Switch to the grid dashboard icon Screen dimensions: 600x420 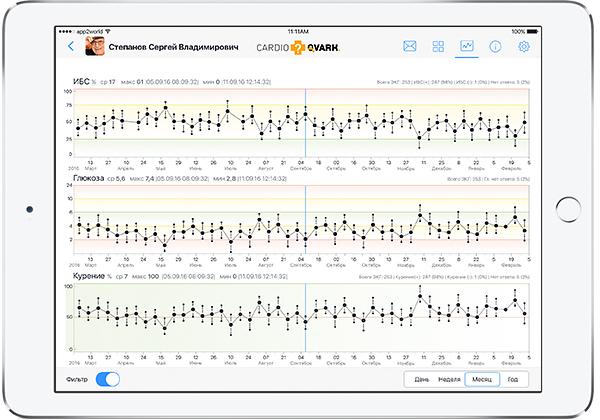click(x=438, y=46)
